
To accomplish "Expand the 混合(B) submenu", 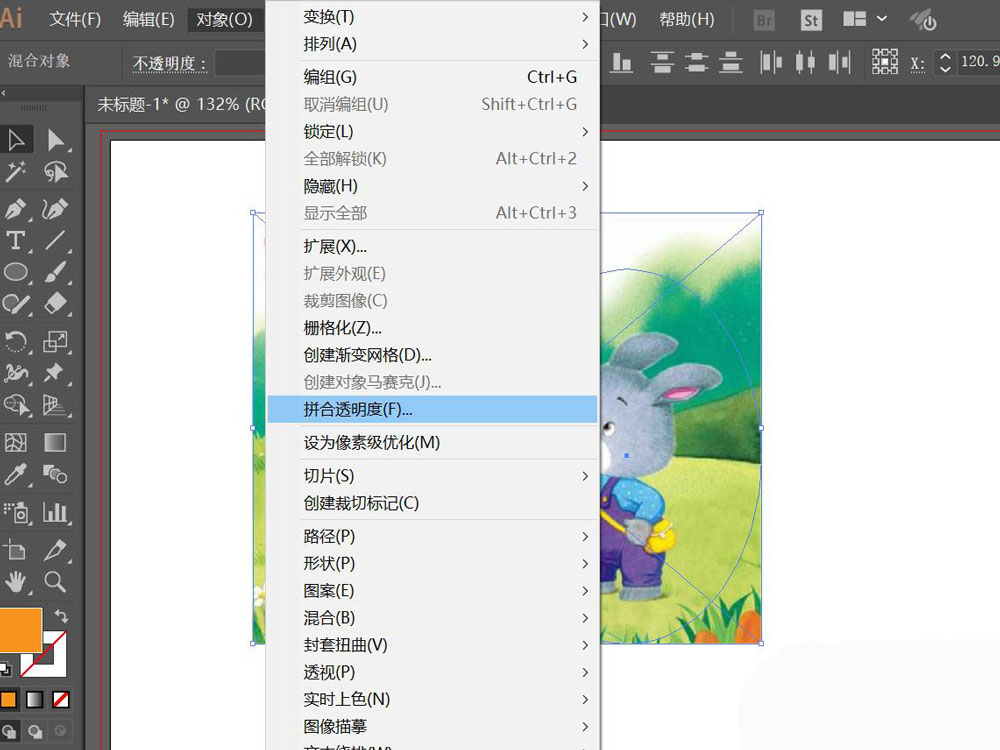I will coord(432,618).
